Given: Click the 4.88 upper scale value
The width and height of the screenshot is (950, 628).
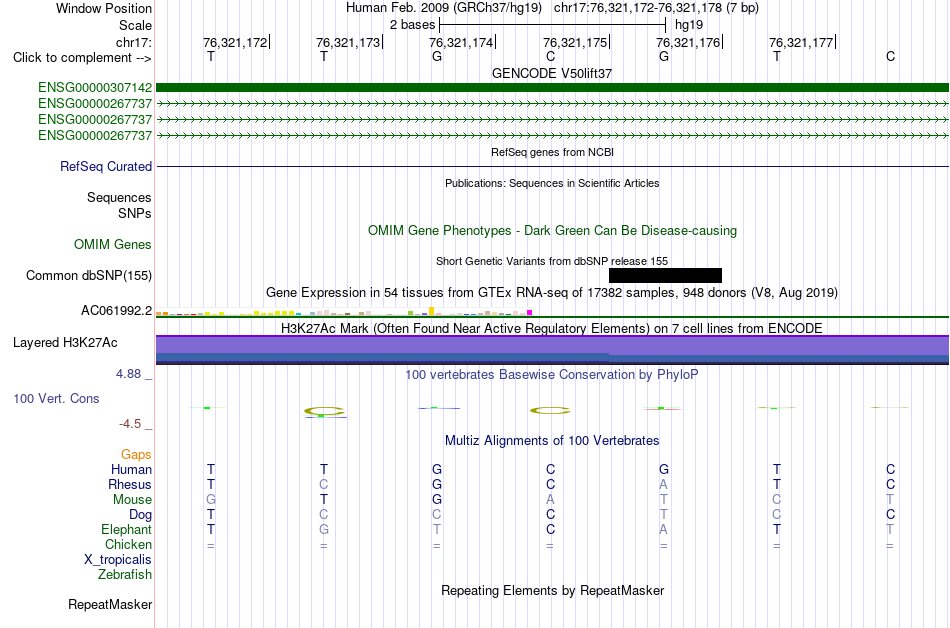Looking at the screenshot, I should [128, 374].
